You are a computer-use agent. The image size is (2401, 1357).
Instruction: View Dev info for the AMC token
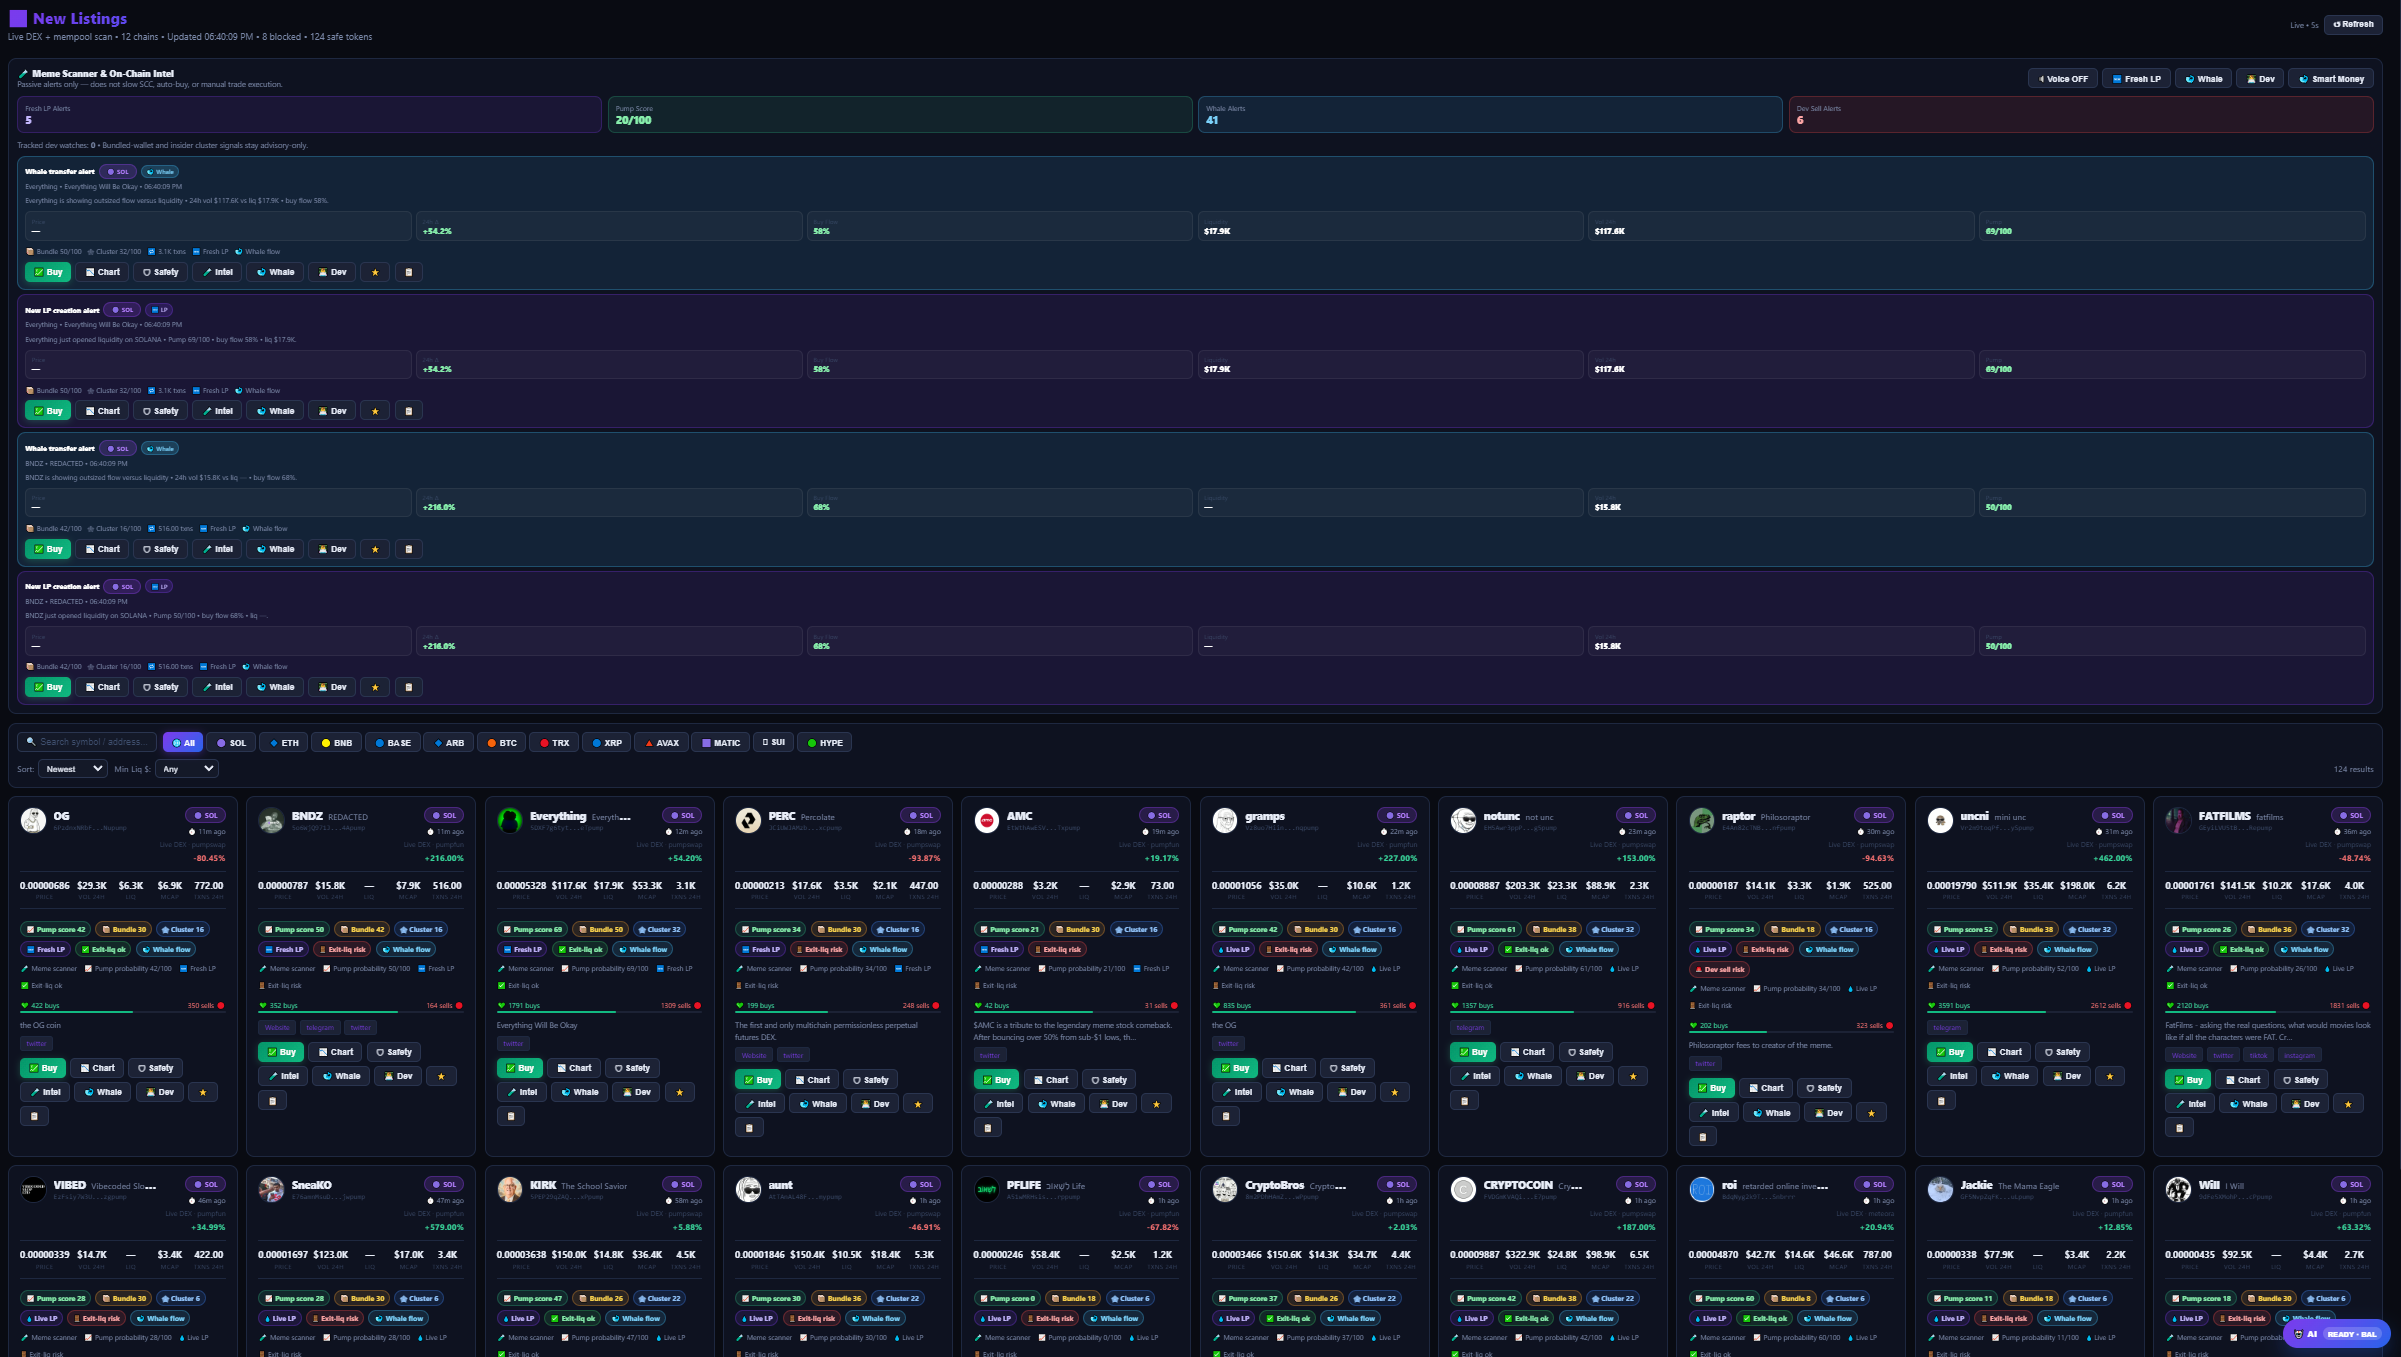(x=1112, y=1103)
